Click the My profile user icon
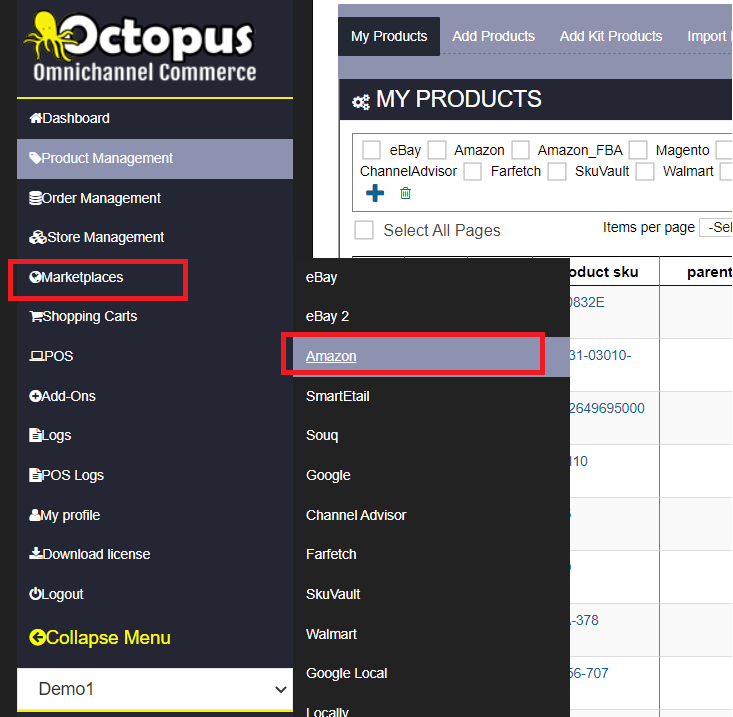 (35, 515)
